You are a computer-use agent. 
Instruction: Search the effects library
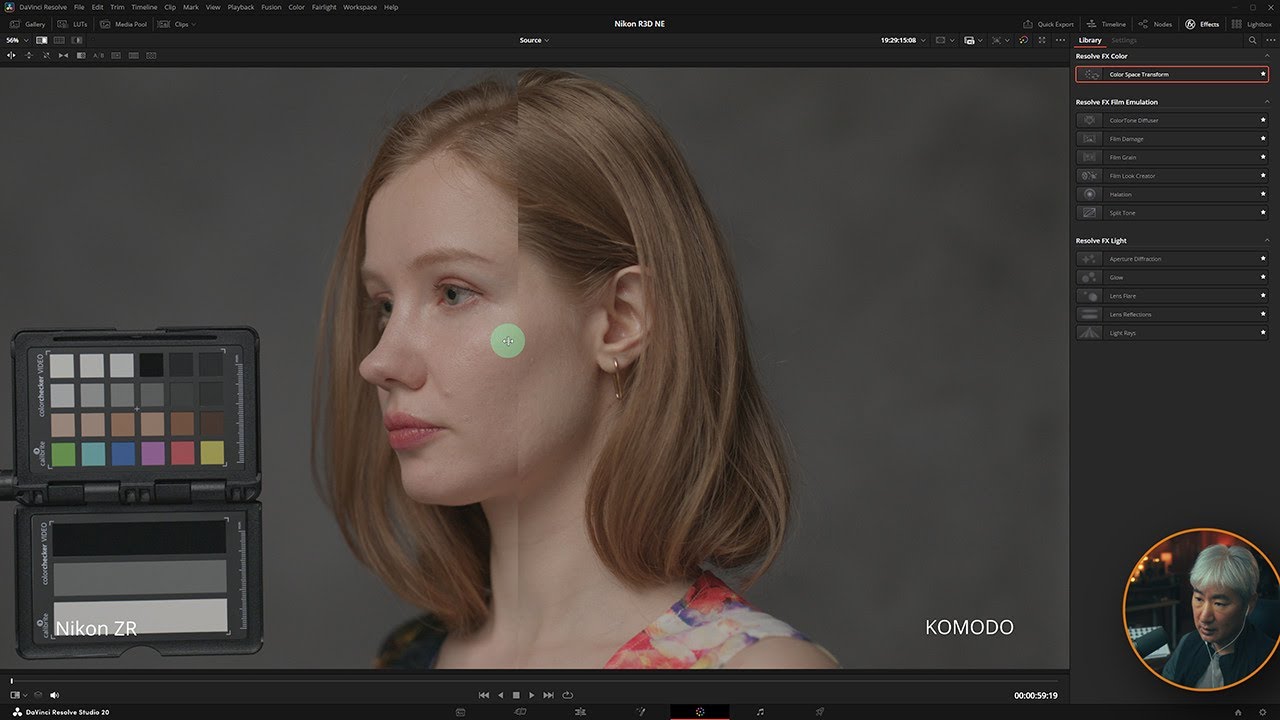pyautogui.click(x=1252, y=40)
